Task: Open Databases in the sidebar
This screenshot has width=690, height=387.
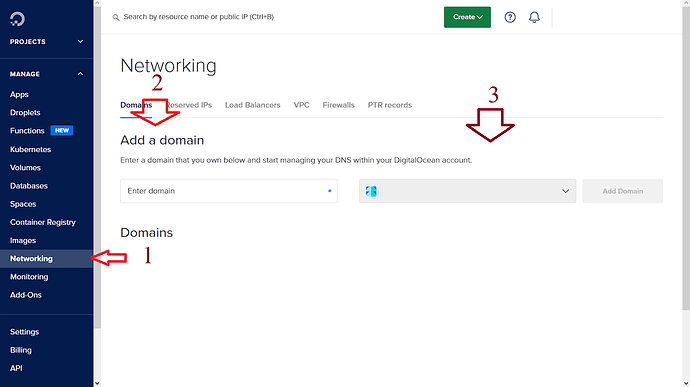Action: coord(29,186)
